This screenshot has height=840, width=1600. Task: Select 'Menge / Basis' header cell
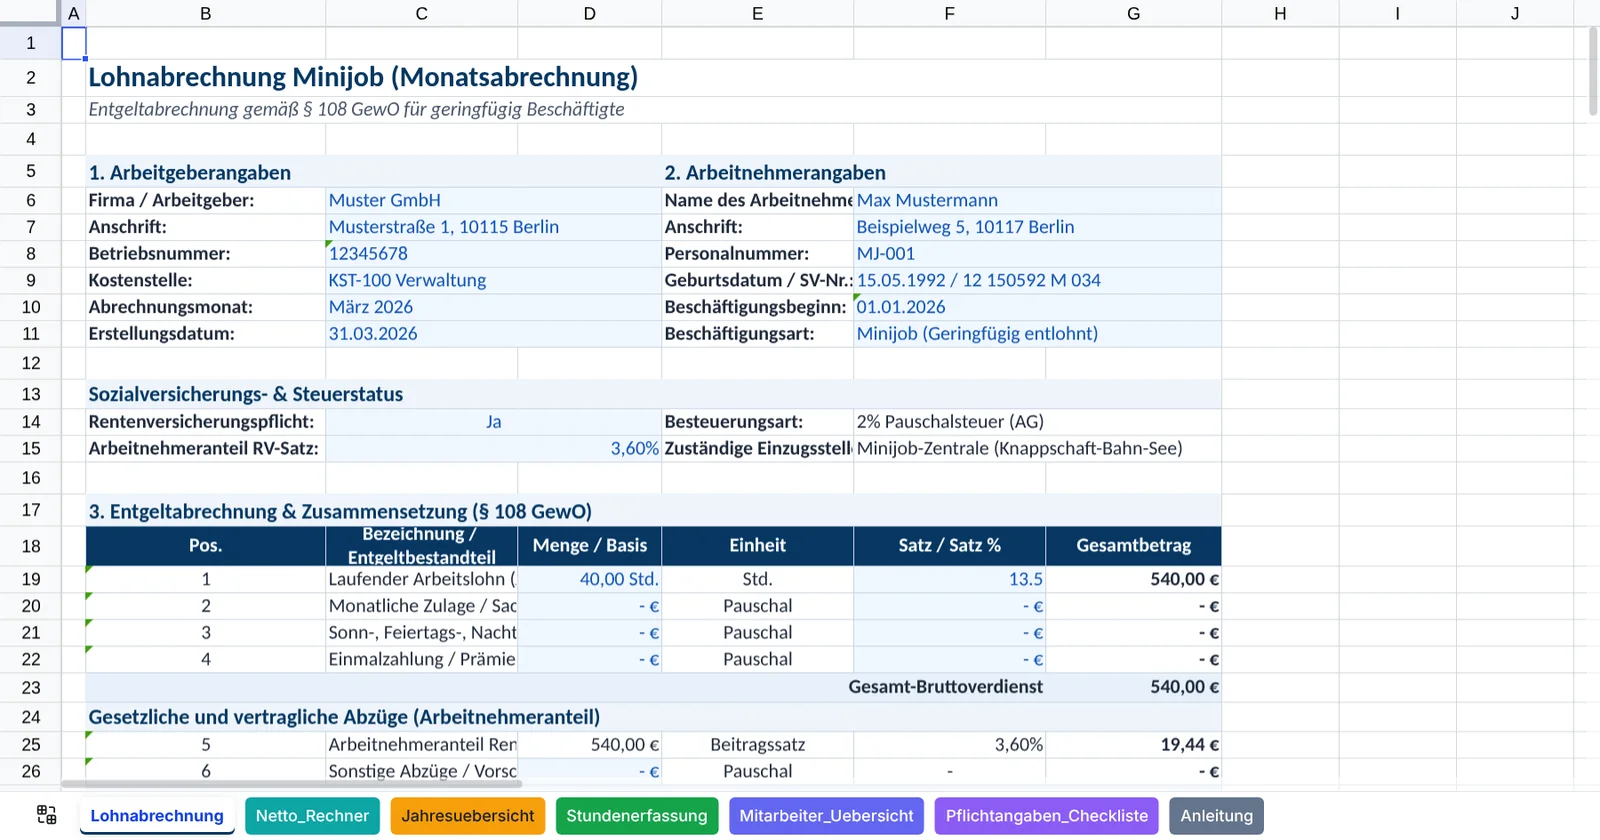point(589,546)
